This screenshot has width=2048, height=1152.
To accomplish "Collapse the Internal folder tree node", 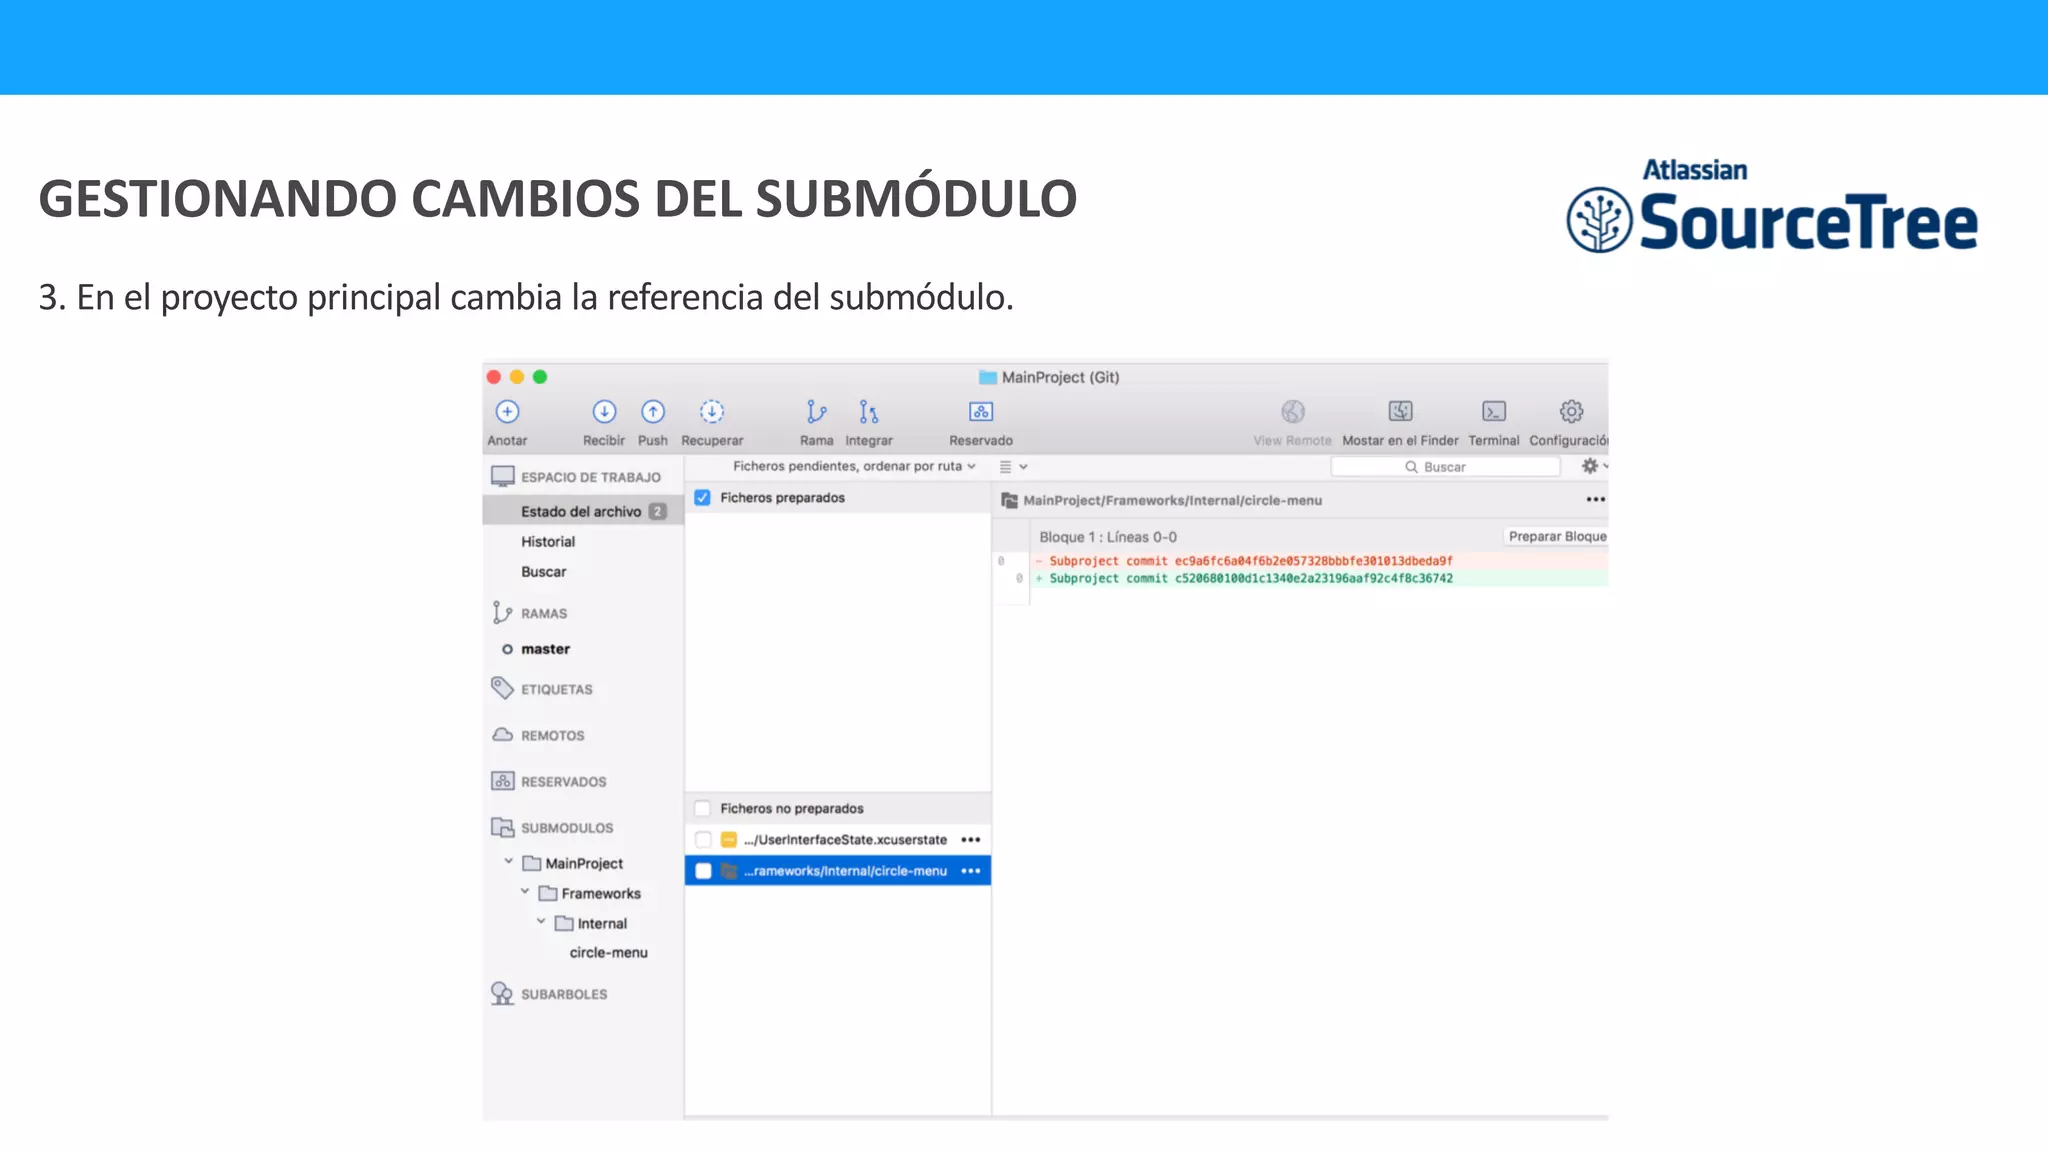I will [541, 921].
